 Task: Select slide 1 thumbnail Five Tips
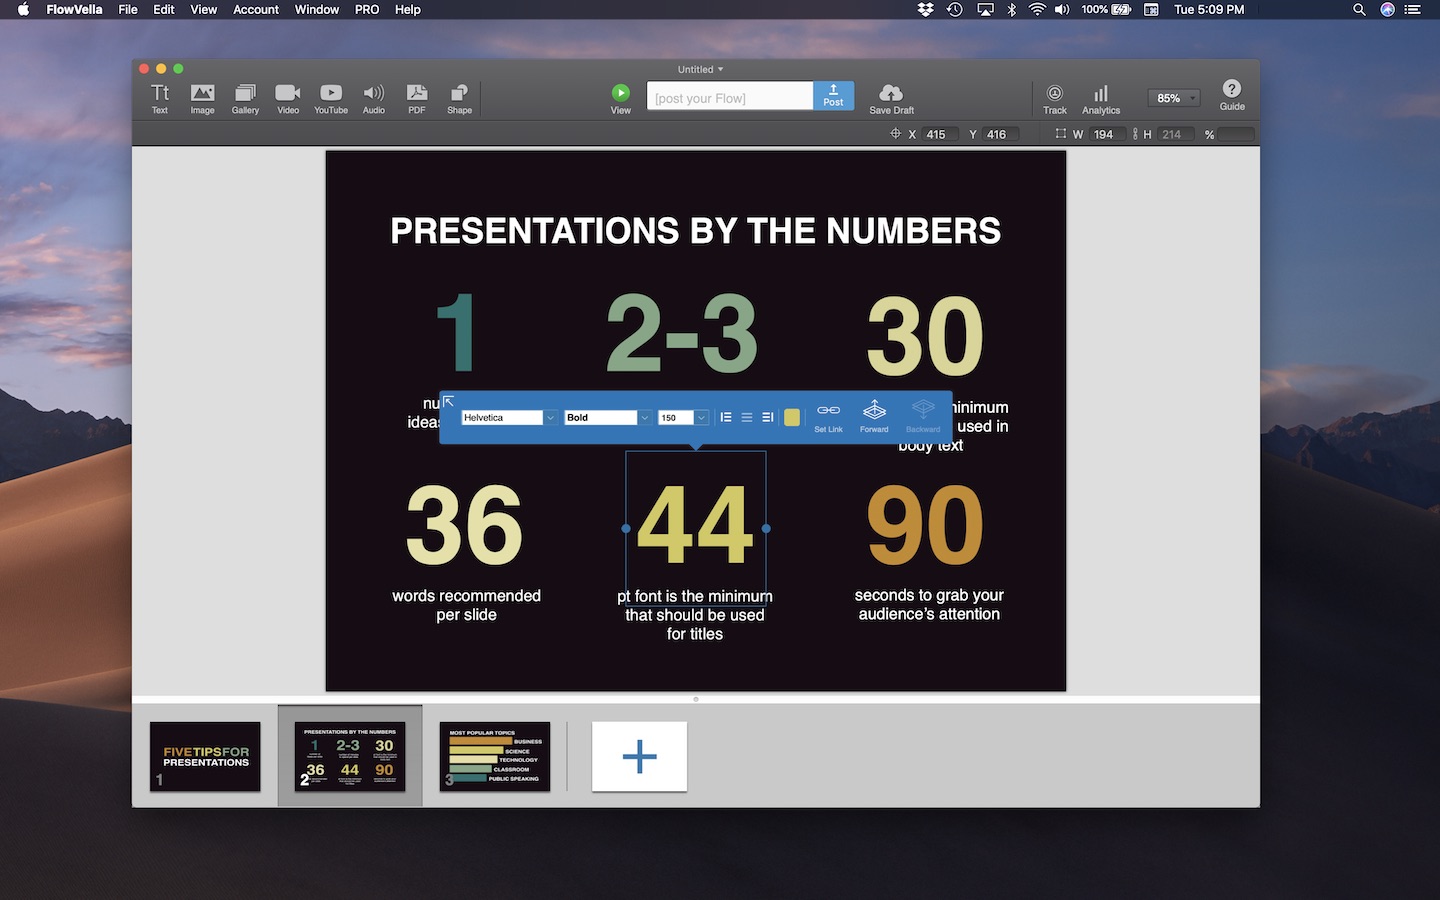(205, 756)
